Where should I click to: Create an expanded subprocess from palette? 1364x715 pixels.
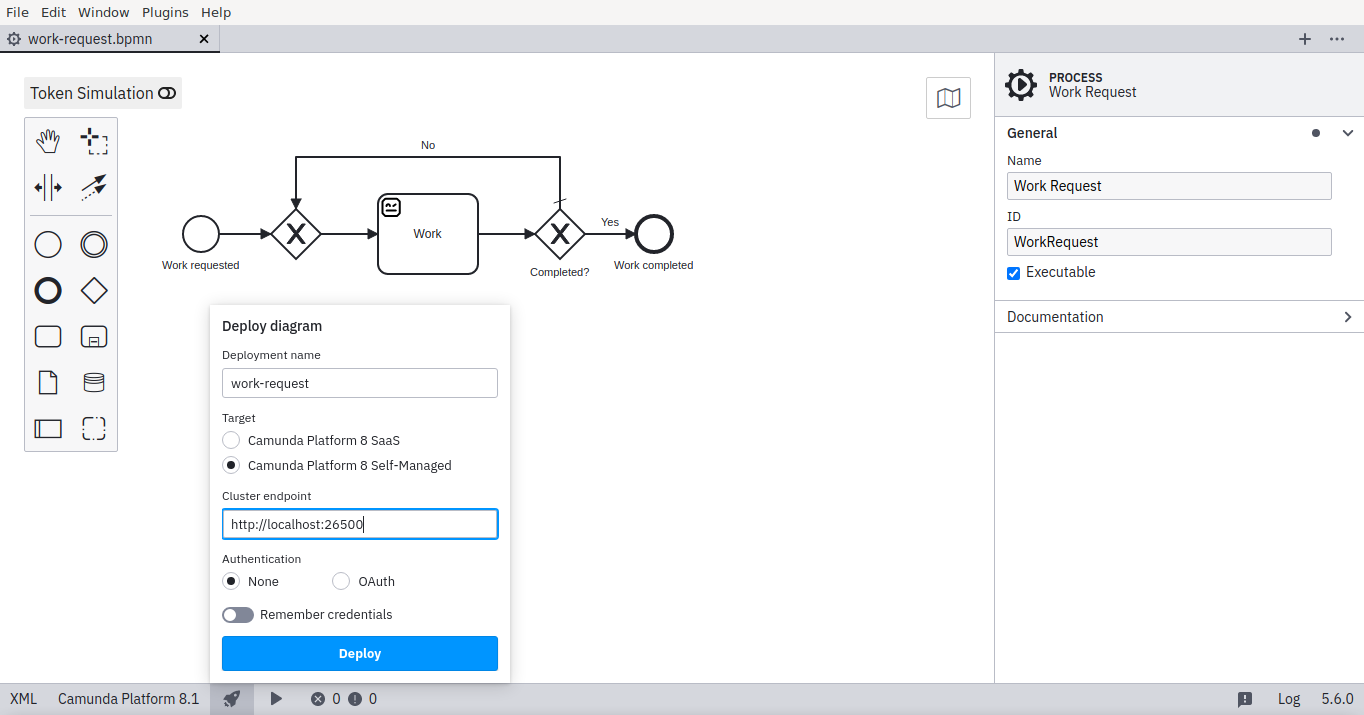point(94,336)
